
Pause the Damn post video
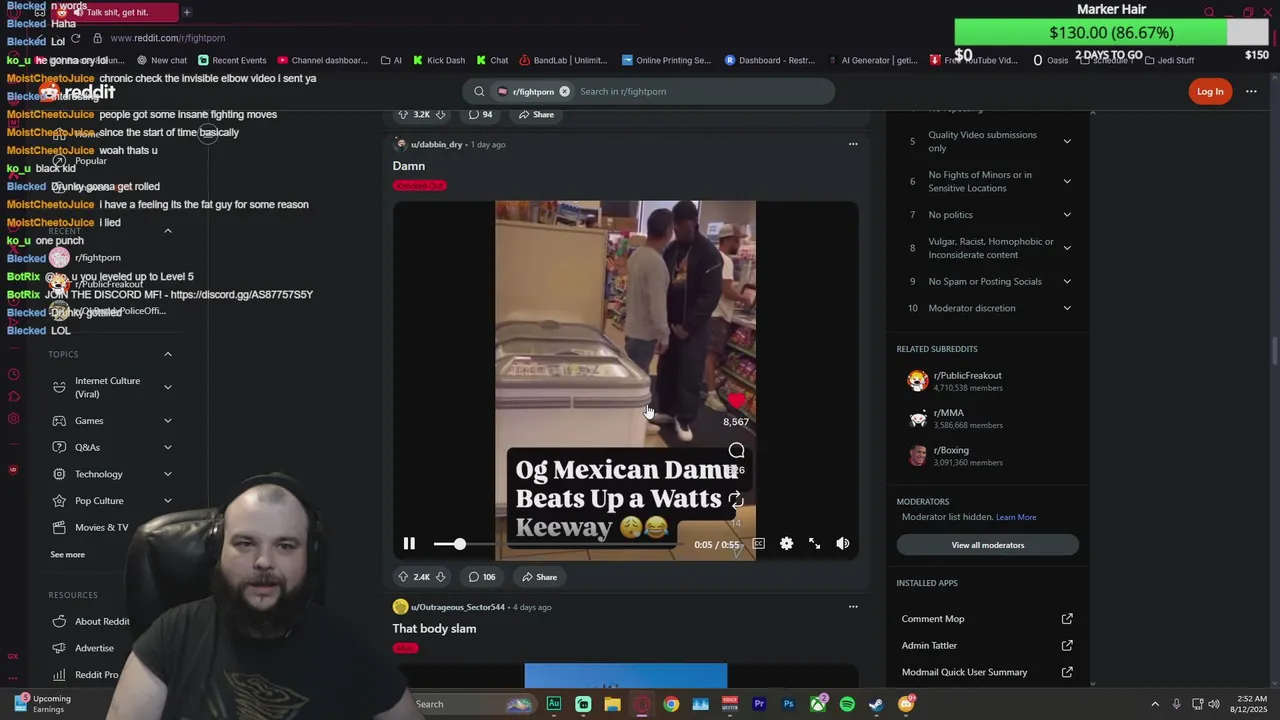pyautogui.click(x=409, y=544)
